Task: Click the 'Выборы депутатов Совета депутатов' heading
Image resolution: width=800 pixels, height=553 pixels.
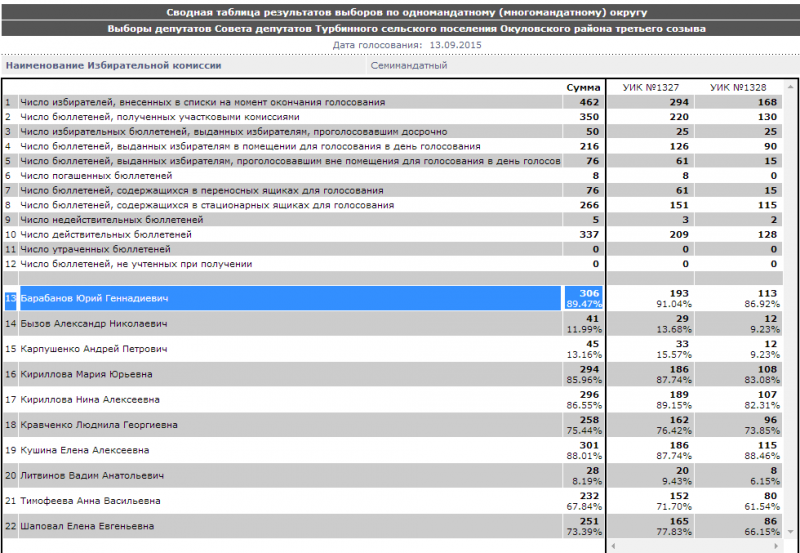Action: [400, 29]
